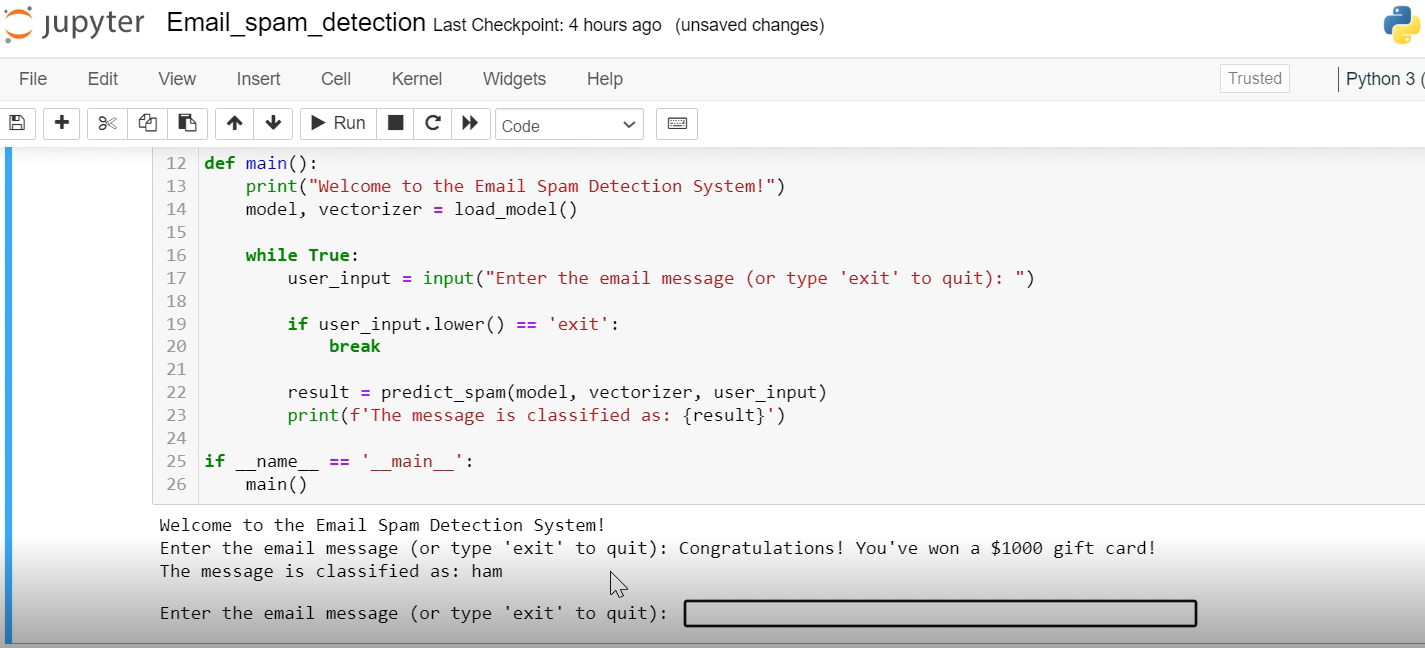Screen dimensions: 1425x648
Task: Move selected cell down arrow
Action: point(273,124)
